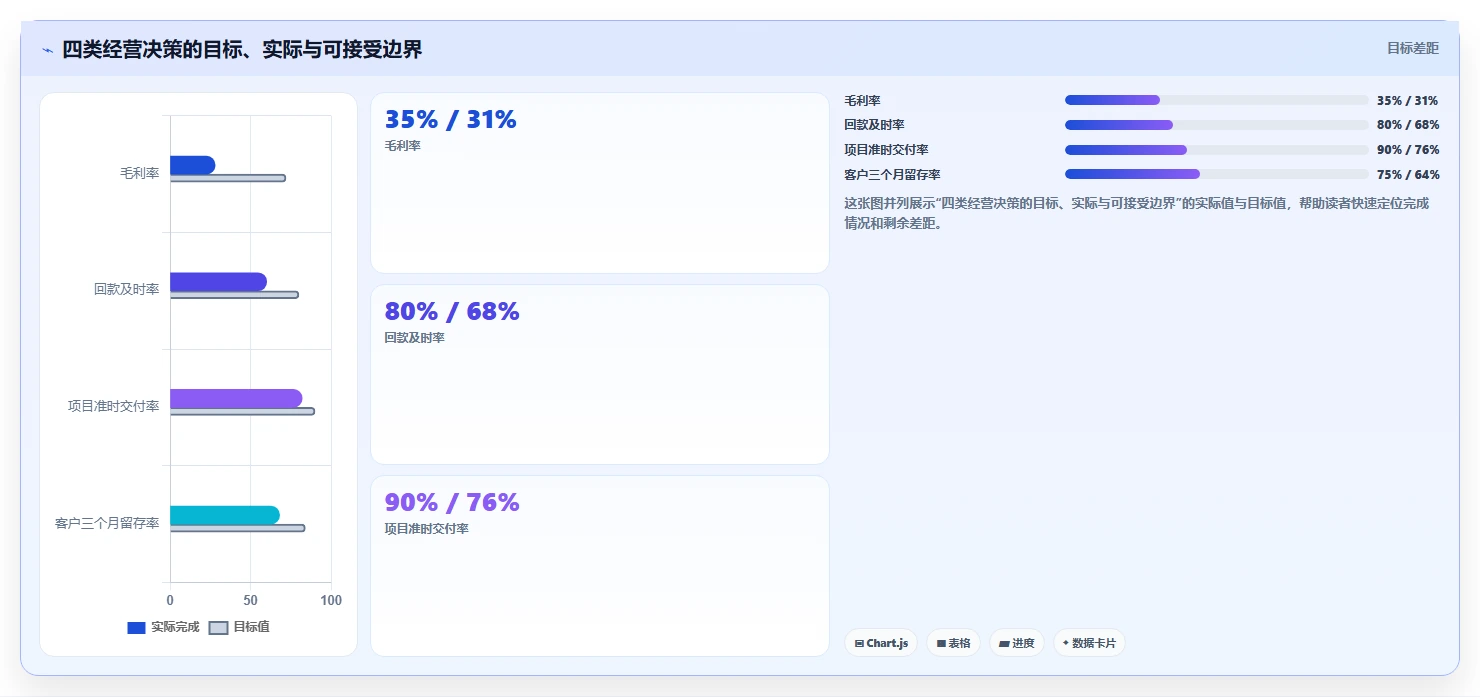Click the 客户三个月留存率 label in progress list
Viewport: 1480px width, 697px height.
(x=893, y=175)
